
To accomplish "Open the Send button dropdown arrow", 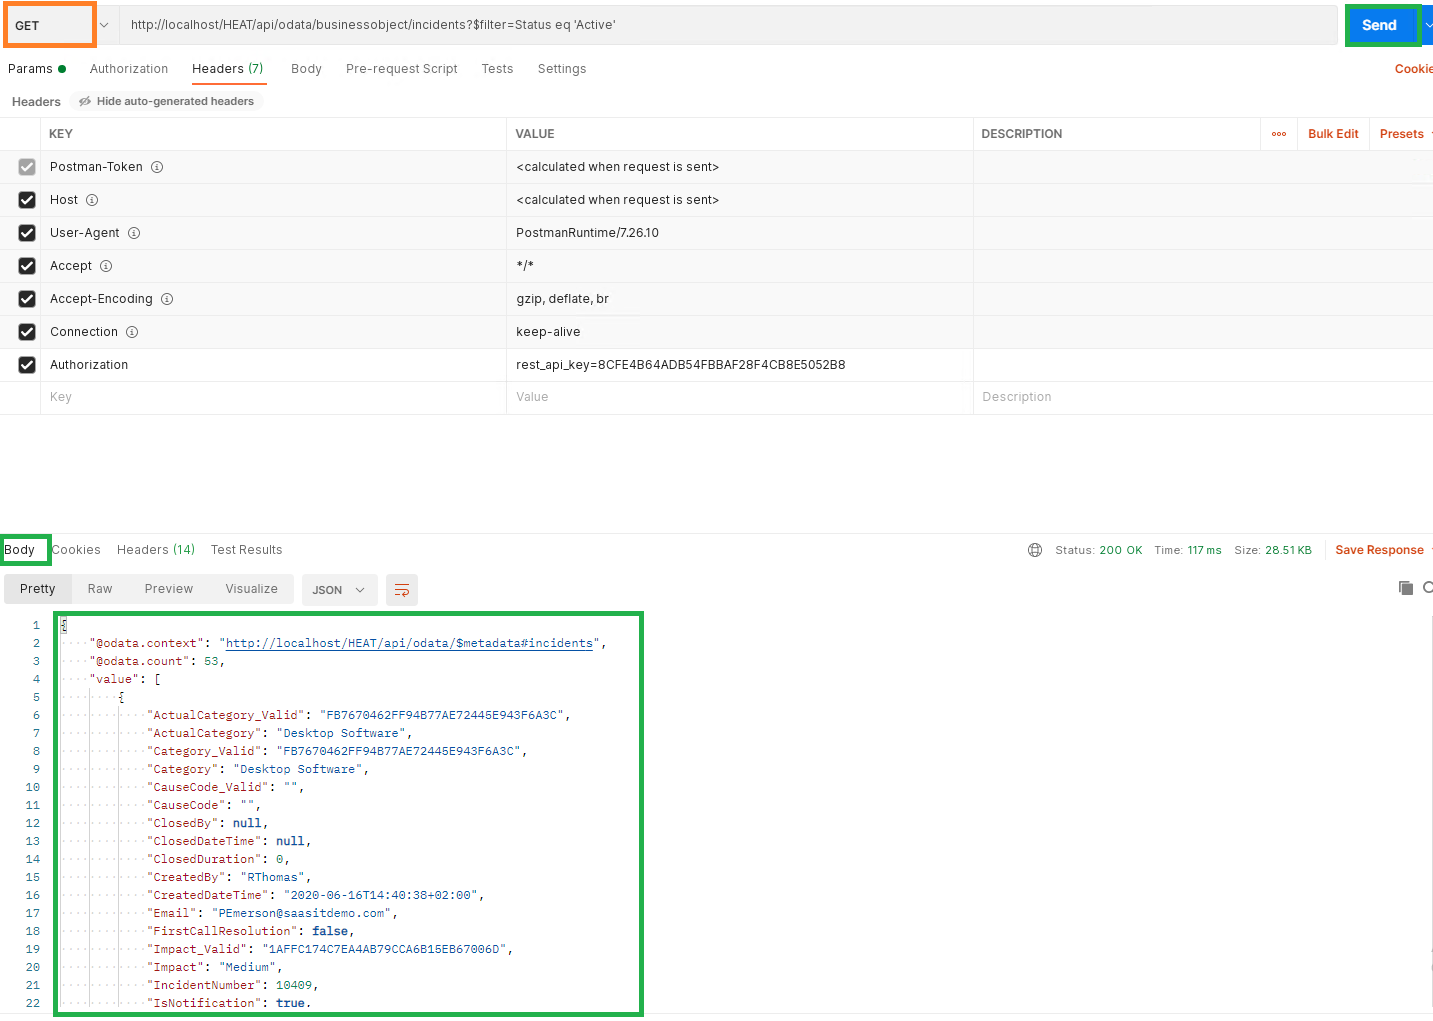I will pyautogui.click(x=1428, y=24).
